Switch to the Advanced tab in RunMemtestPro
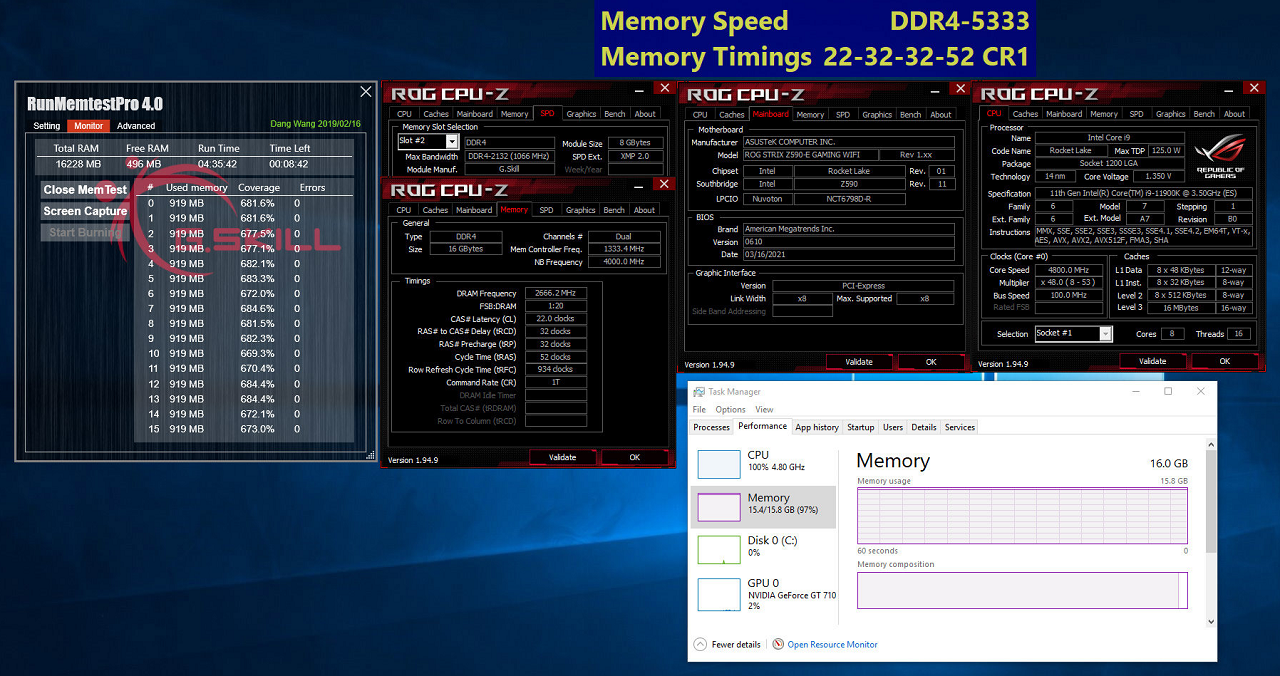 [136, 126]
